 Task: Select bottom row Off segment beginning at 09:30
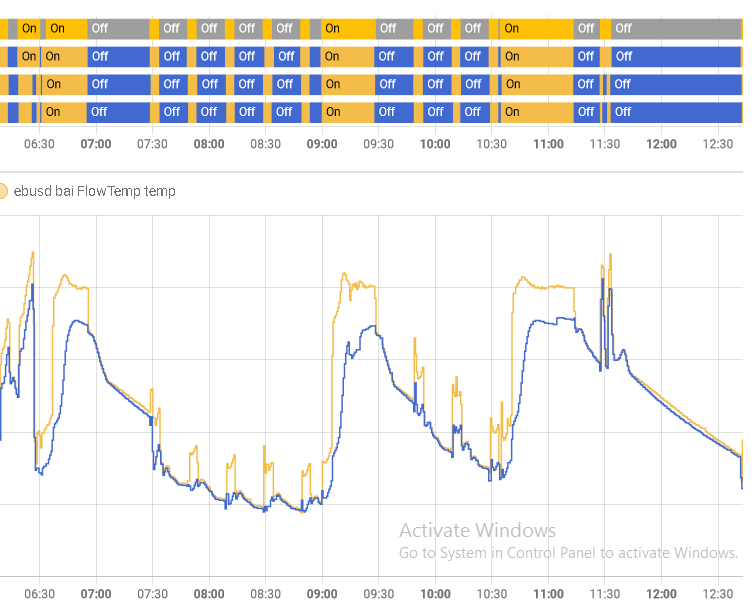[394, 111]
